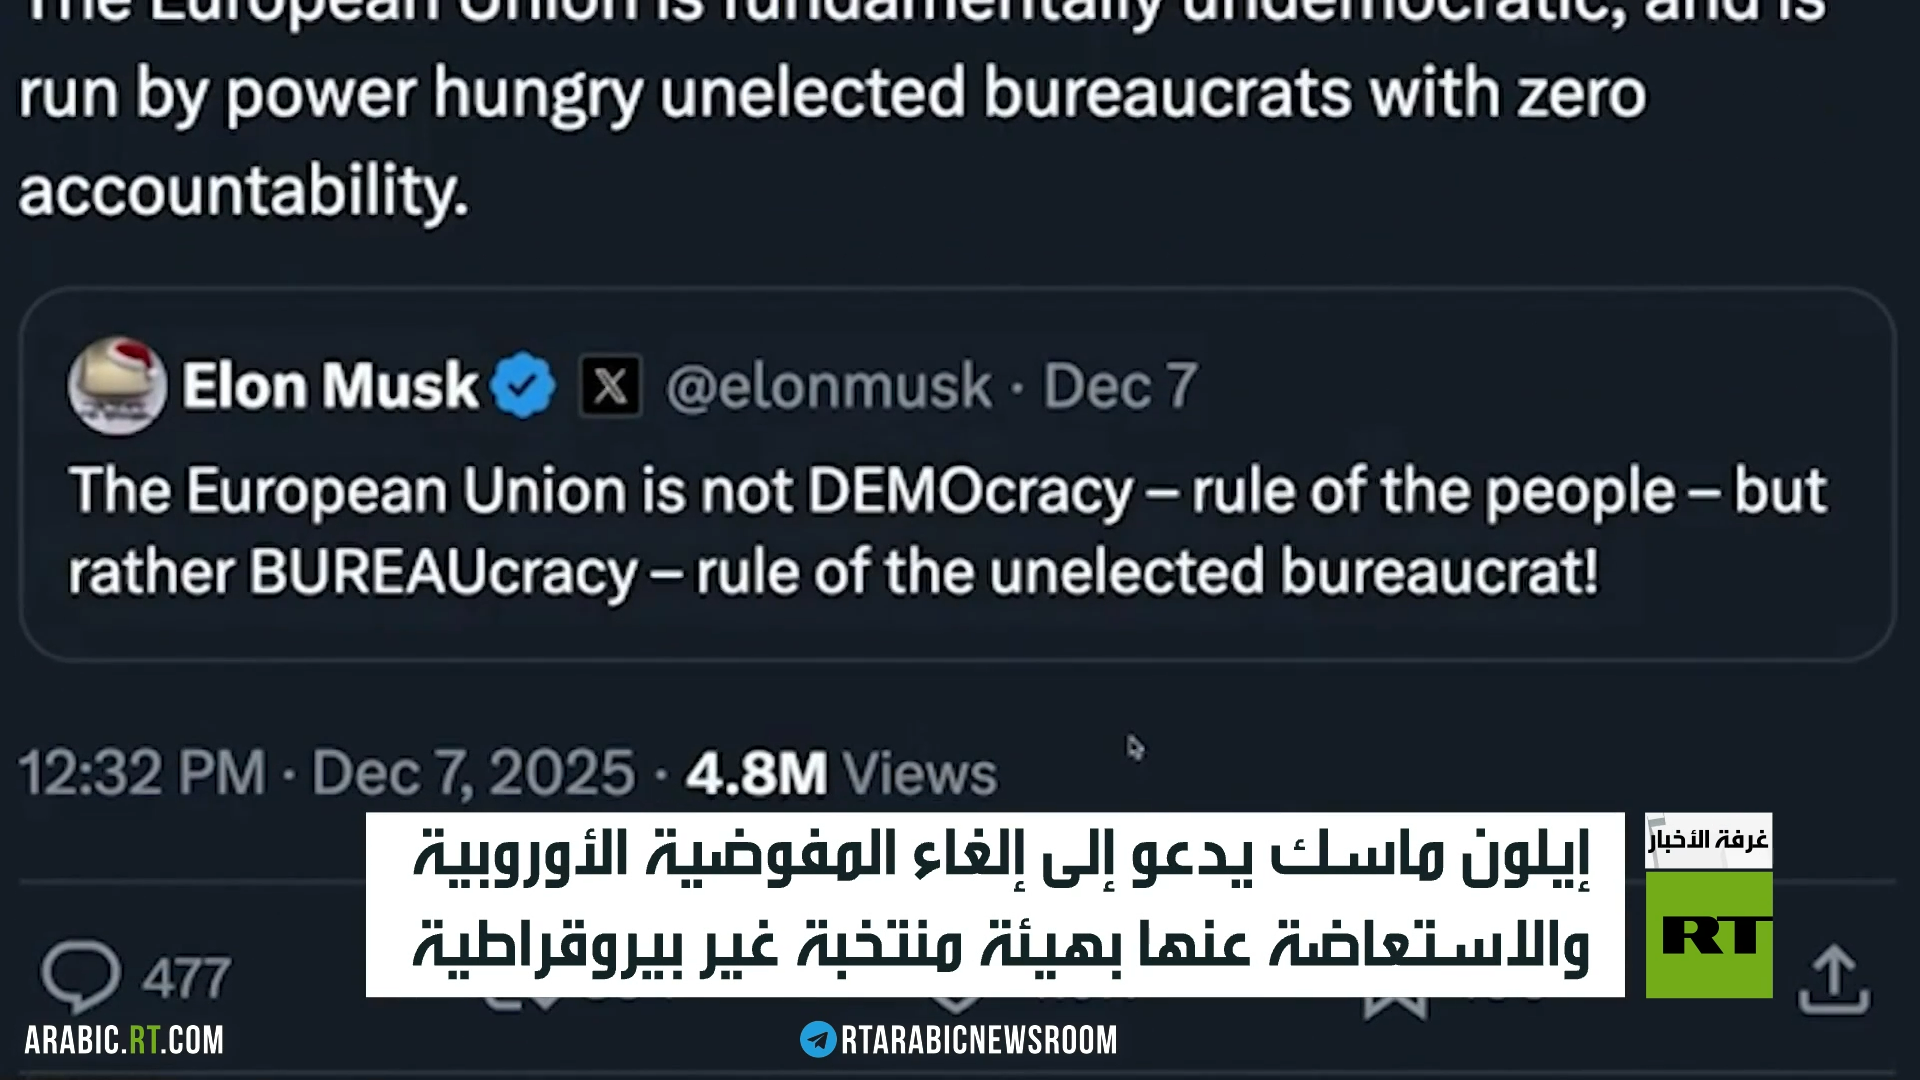Viewport: 1920px width, 1080px height.
Task: Click the 12:32 PM Dec 7, 2025 timestamp
Action: point(326,773)
